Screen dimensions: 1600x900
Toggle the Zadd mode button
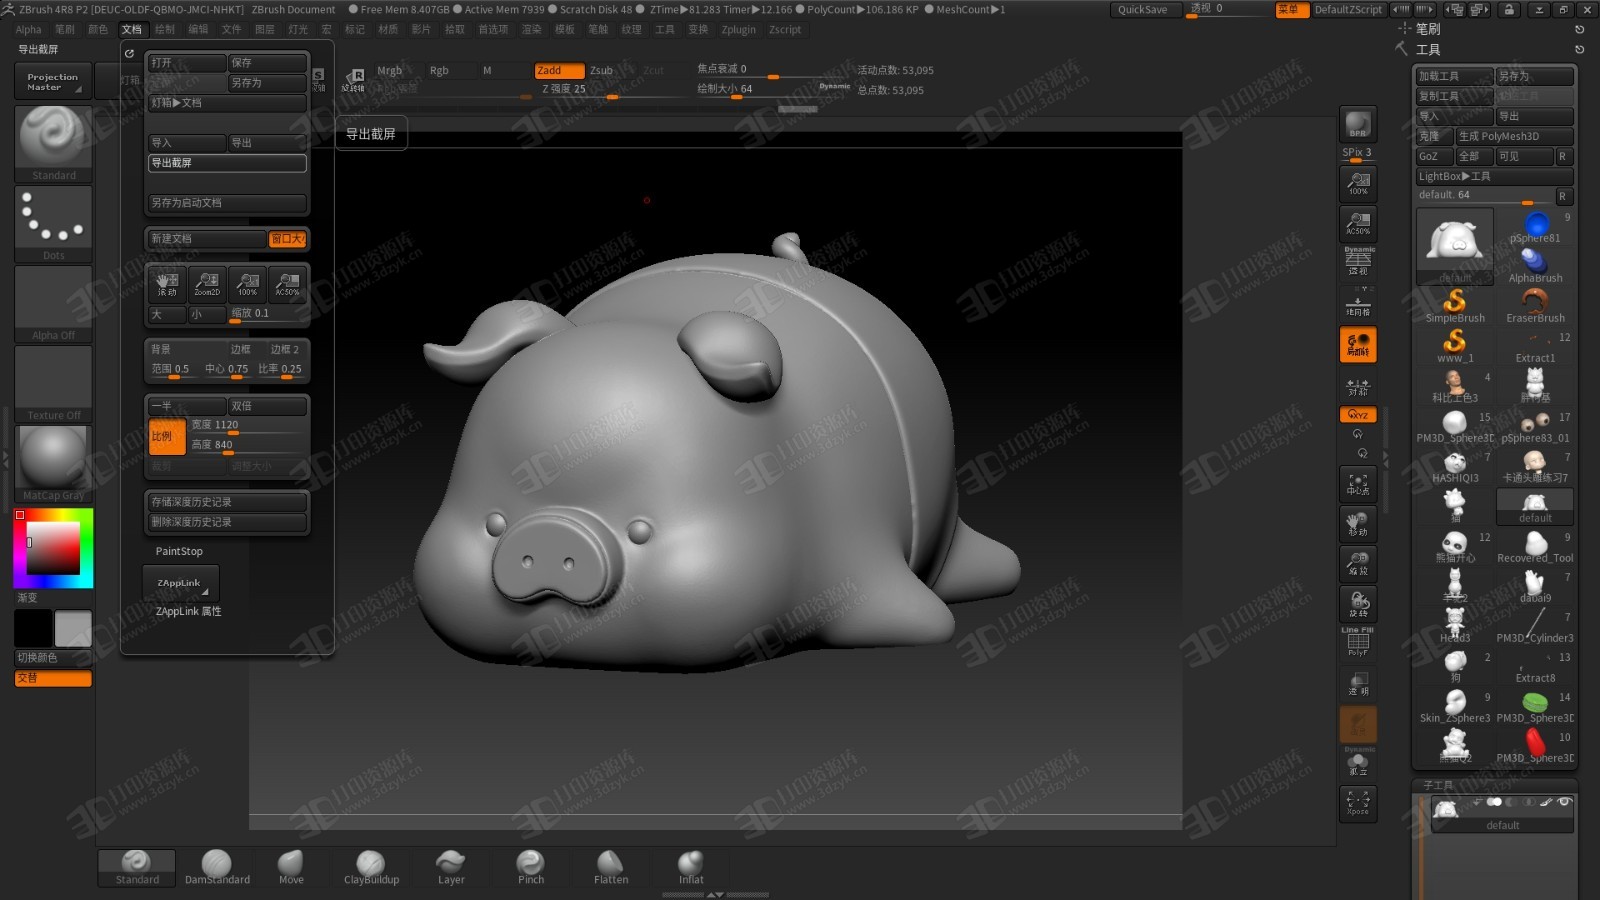(x=559, y=70)
